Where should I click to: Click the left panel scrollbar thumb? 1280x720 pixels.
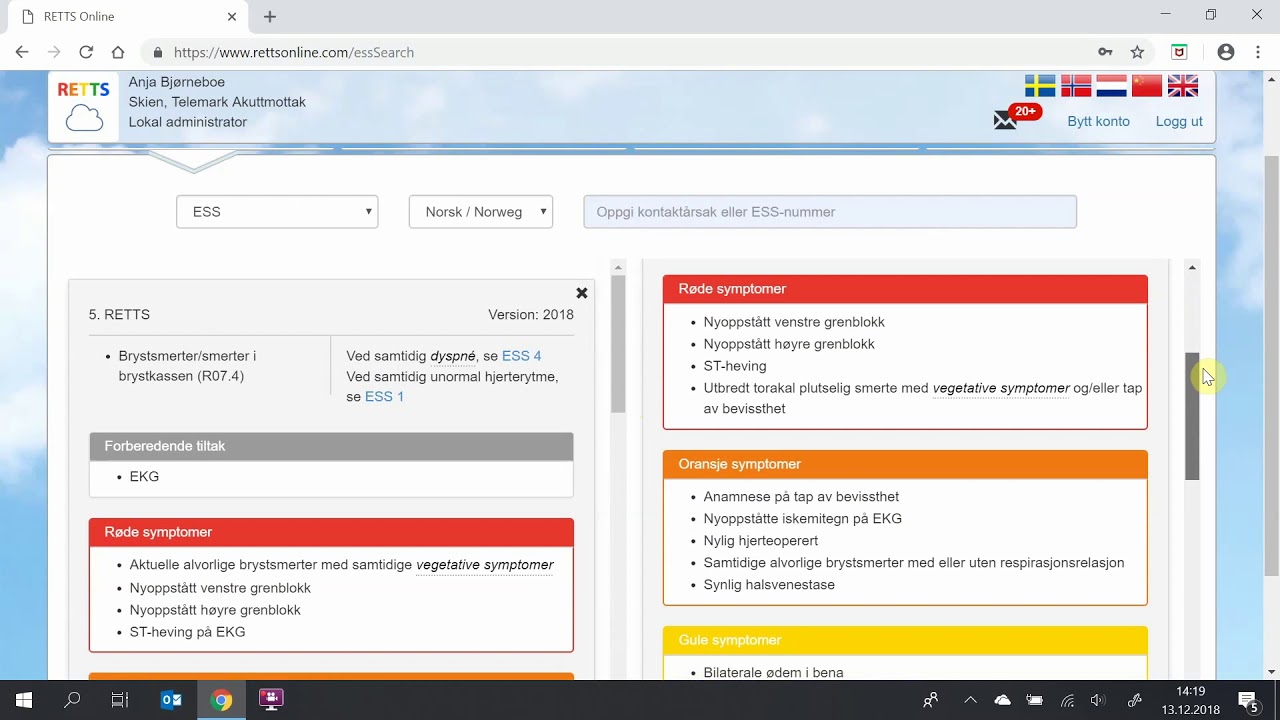[618, 344]
